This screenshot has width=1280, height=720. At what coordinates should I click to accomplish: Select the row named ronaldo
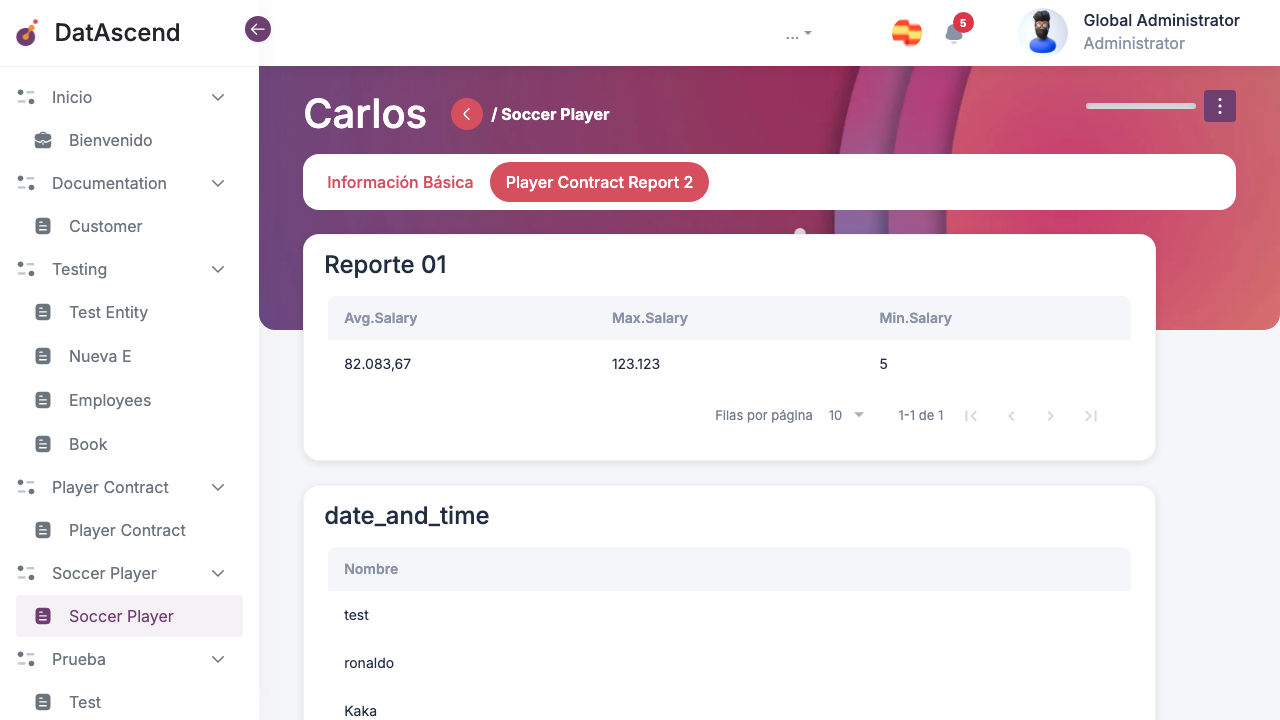point(729,663)
